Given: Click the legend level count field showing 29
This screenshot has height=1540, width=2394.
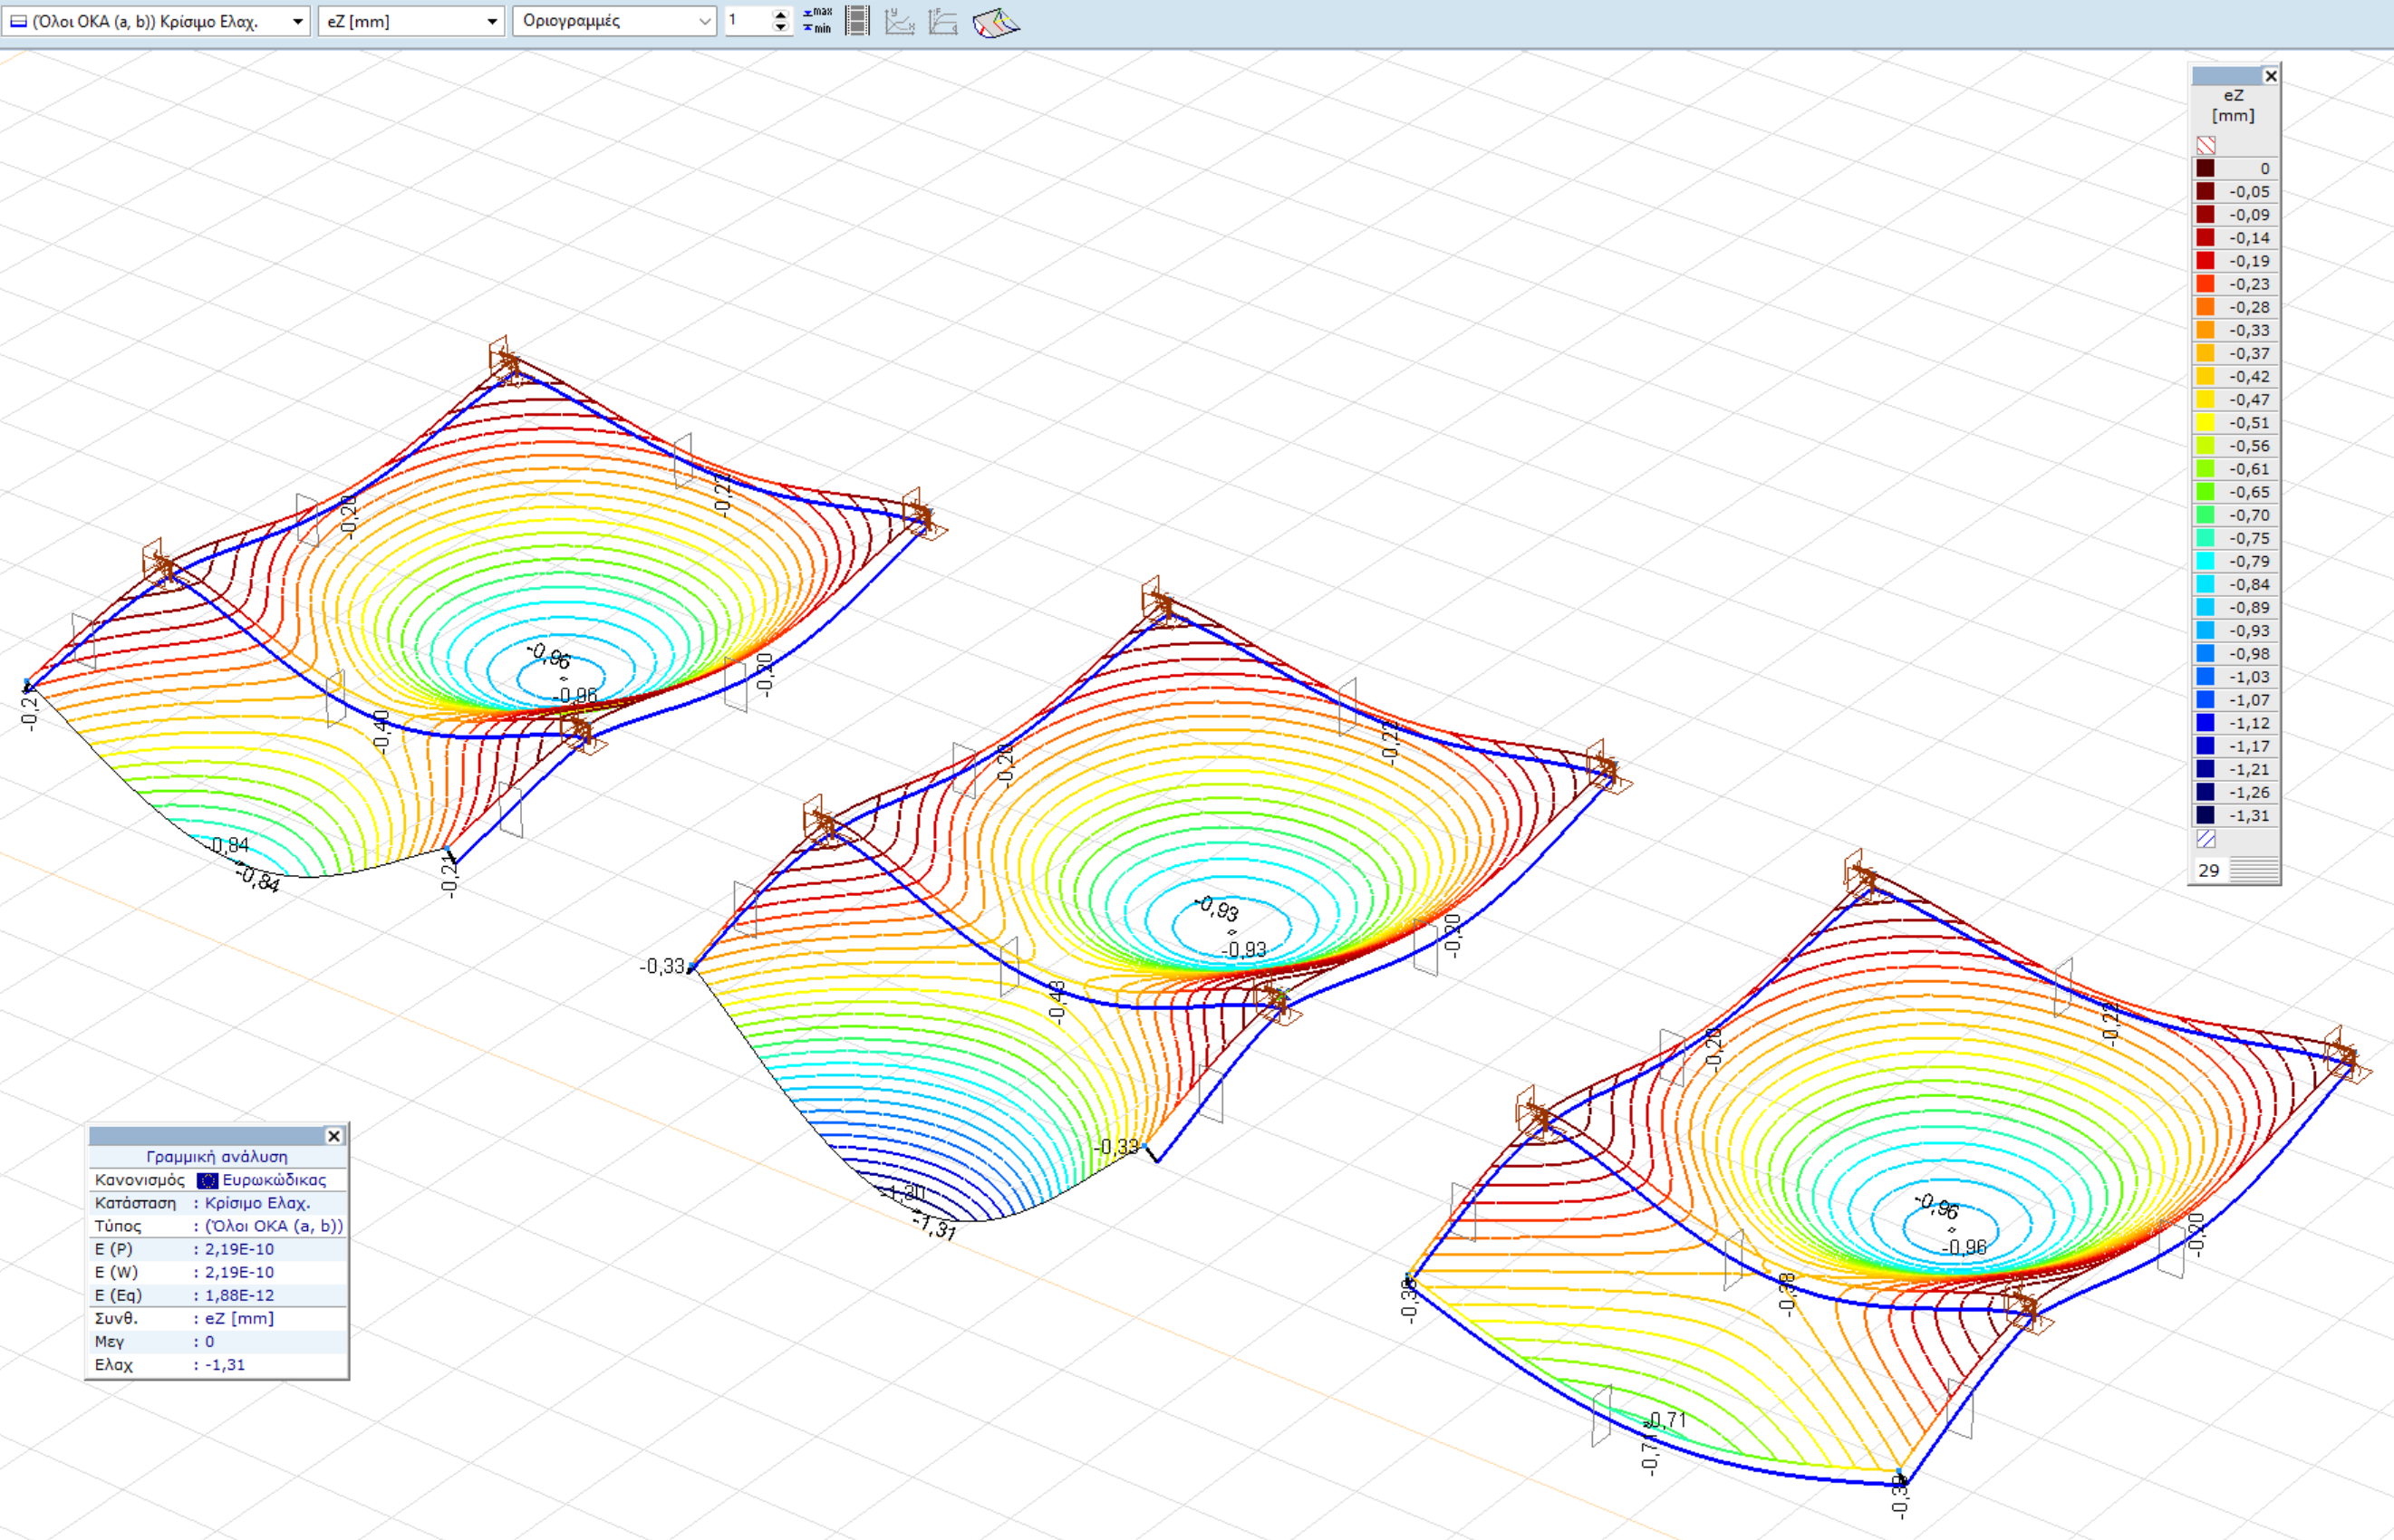Looking at the screenshot, I should pyautogui.click(x=2210, y=870).
